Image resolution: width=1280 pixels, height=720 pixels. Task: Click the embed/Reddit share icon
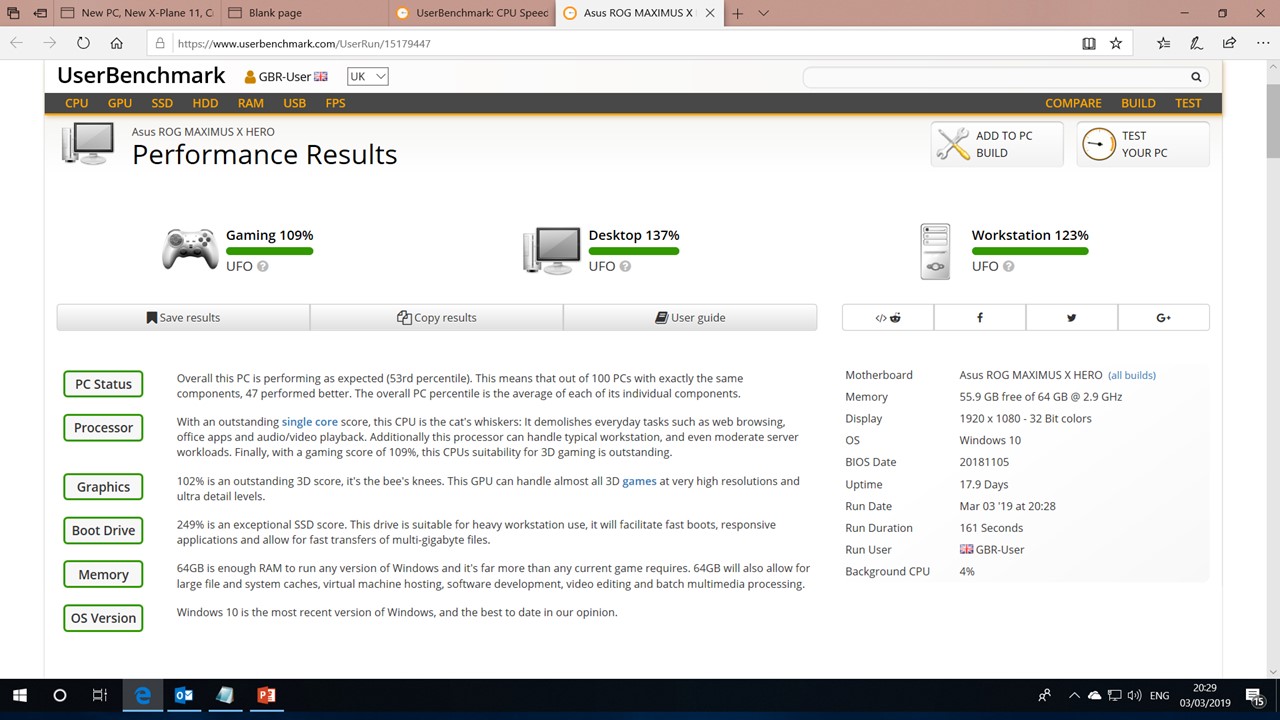(x=887, y=317)
